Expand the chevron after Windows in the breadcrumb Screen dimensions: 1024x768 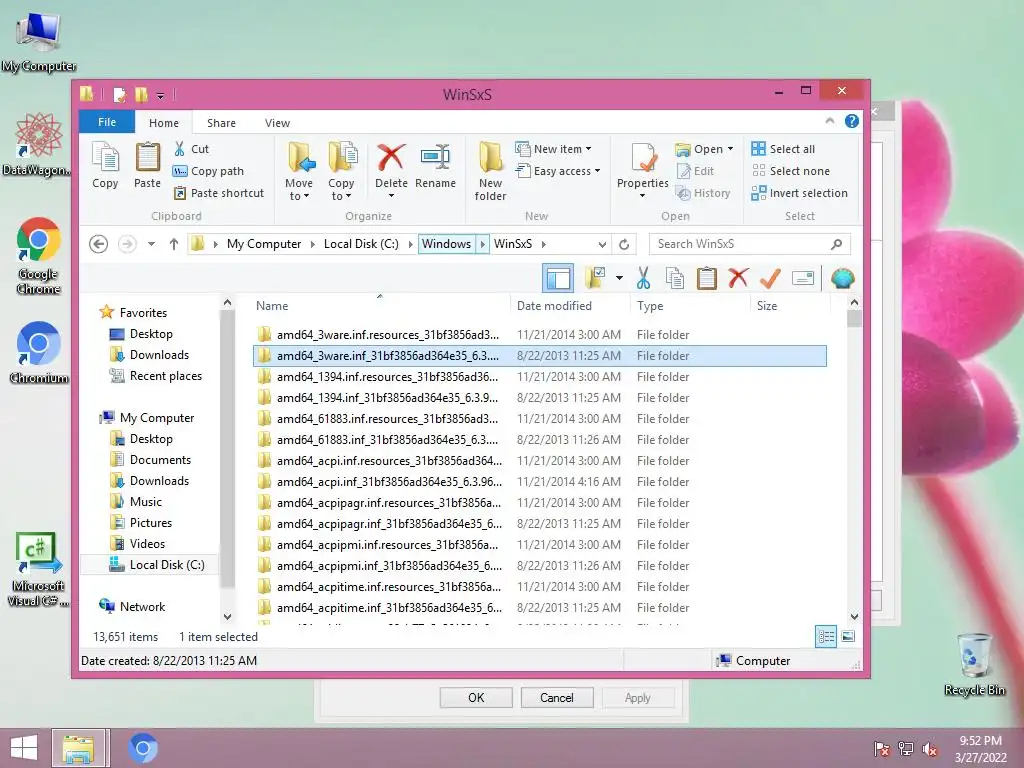(x=483, y=244)
